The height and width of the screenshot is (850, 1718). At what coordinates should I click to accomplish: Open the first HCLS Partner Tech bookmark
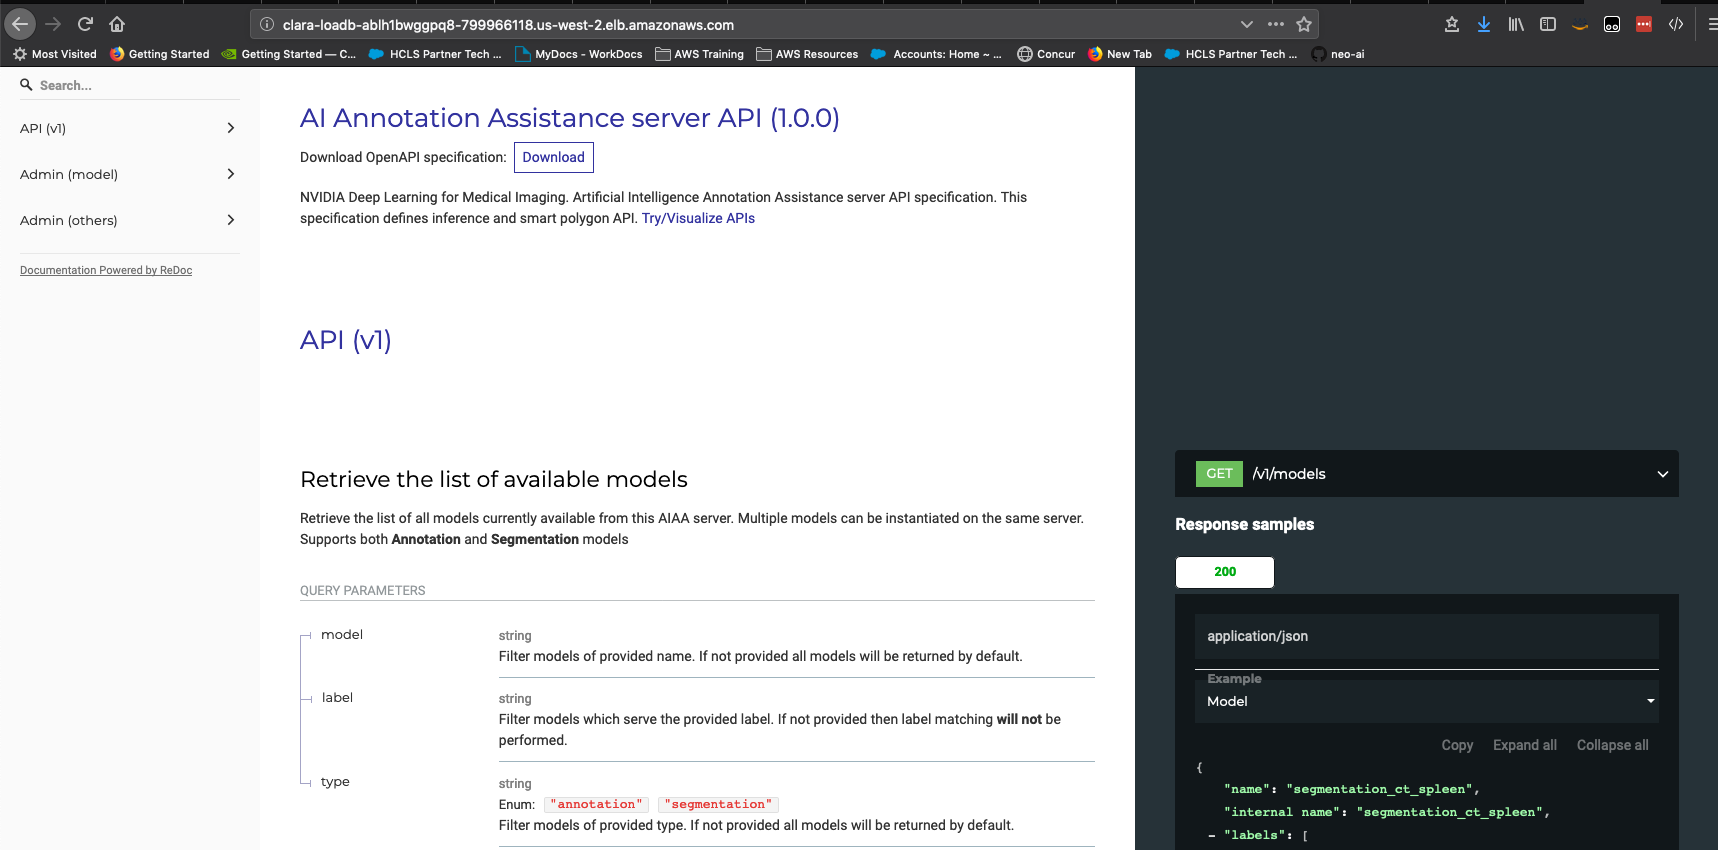pyautogui.click(x=436, y=54)
